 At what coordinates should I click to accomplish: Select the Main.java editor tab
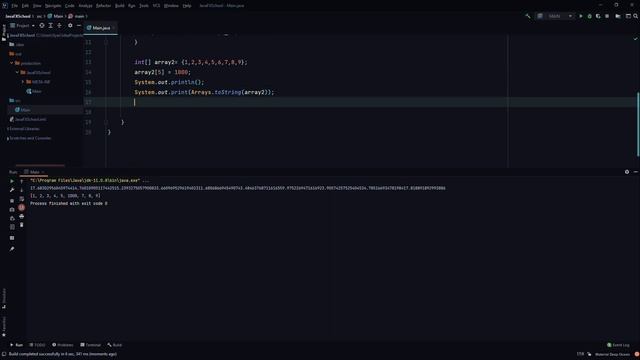(x=101, y=28)
